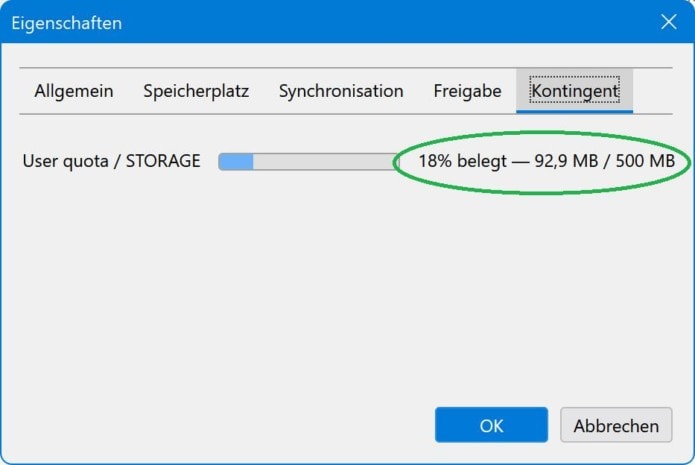This screenshot has width=695, height=465.
Task: Click the active Kontingent tab
Action: (x=575, y=91)
